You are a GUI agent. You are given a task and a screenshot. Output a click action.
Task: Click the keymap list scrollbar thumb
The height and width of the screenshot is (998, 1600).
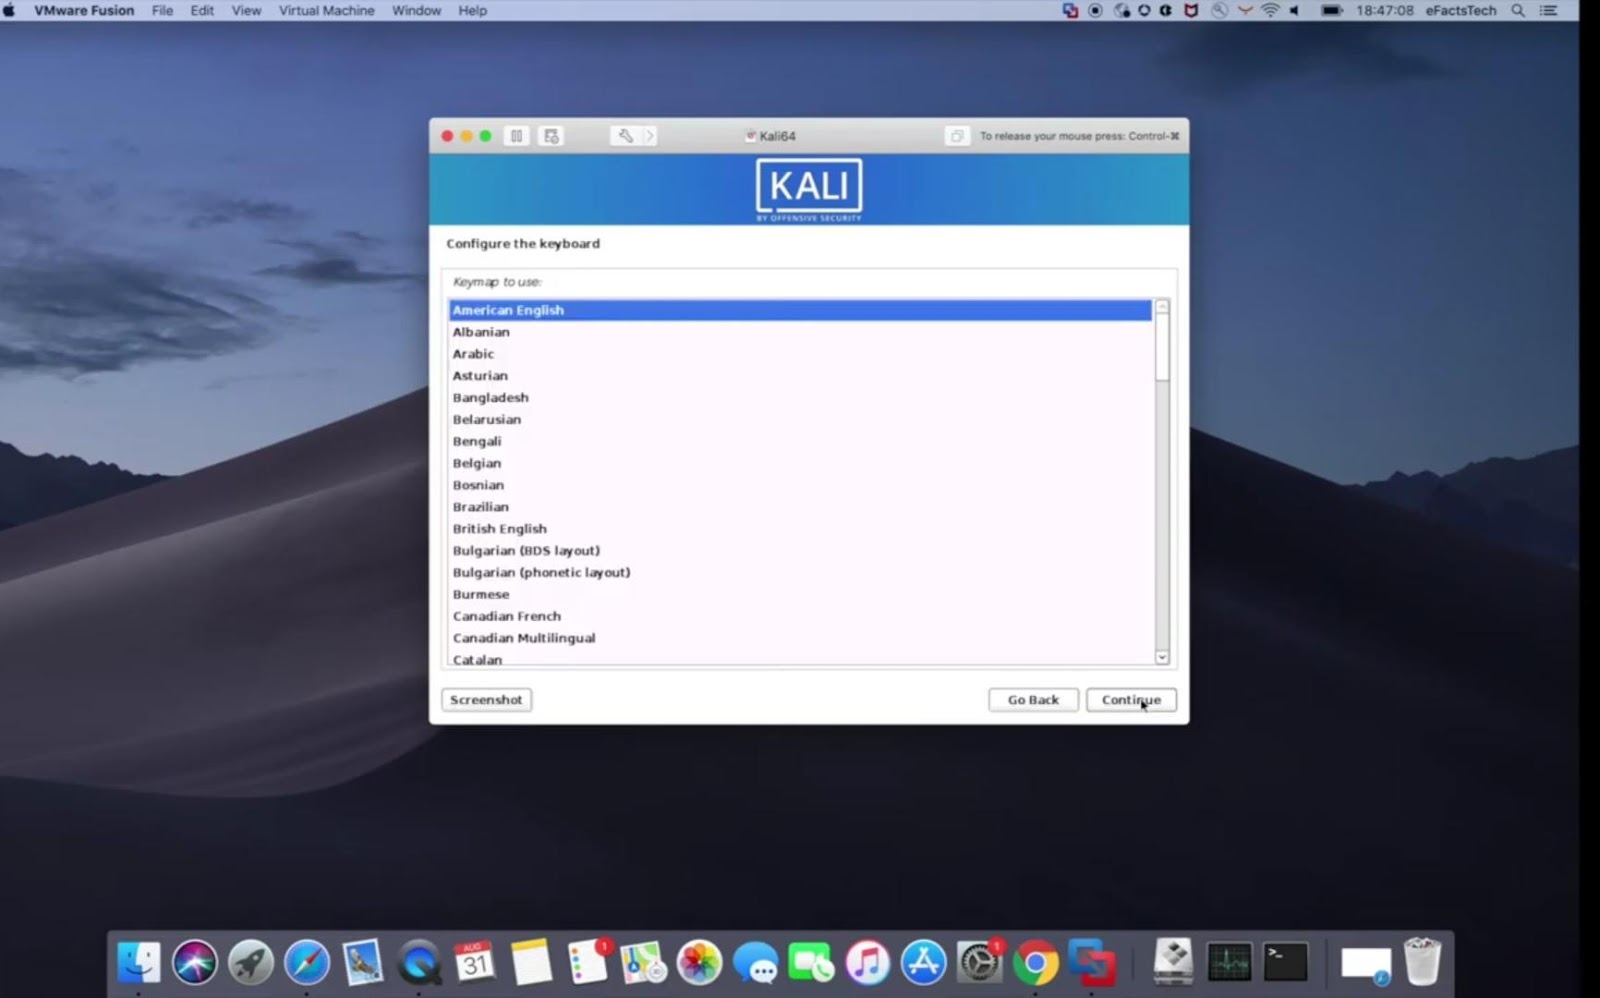[x=1162, y=347]
